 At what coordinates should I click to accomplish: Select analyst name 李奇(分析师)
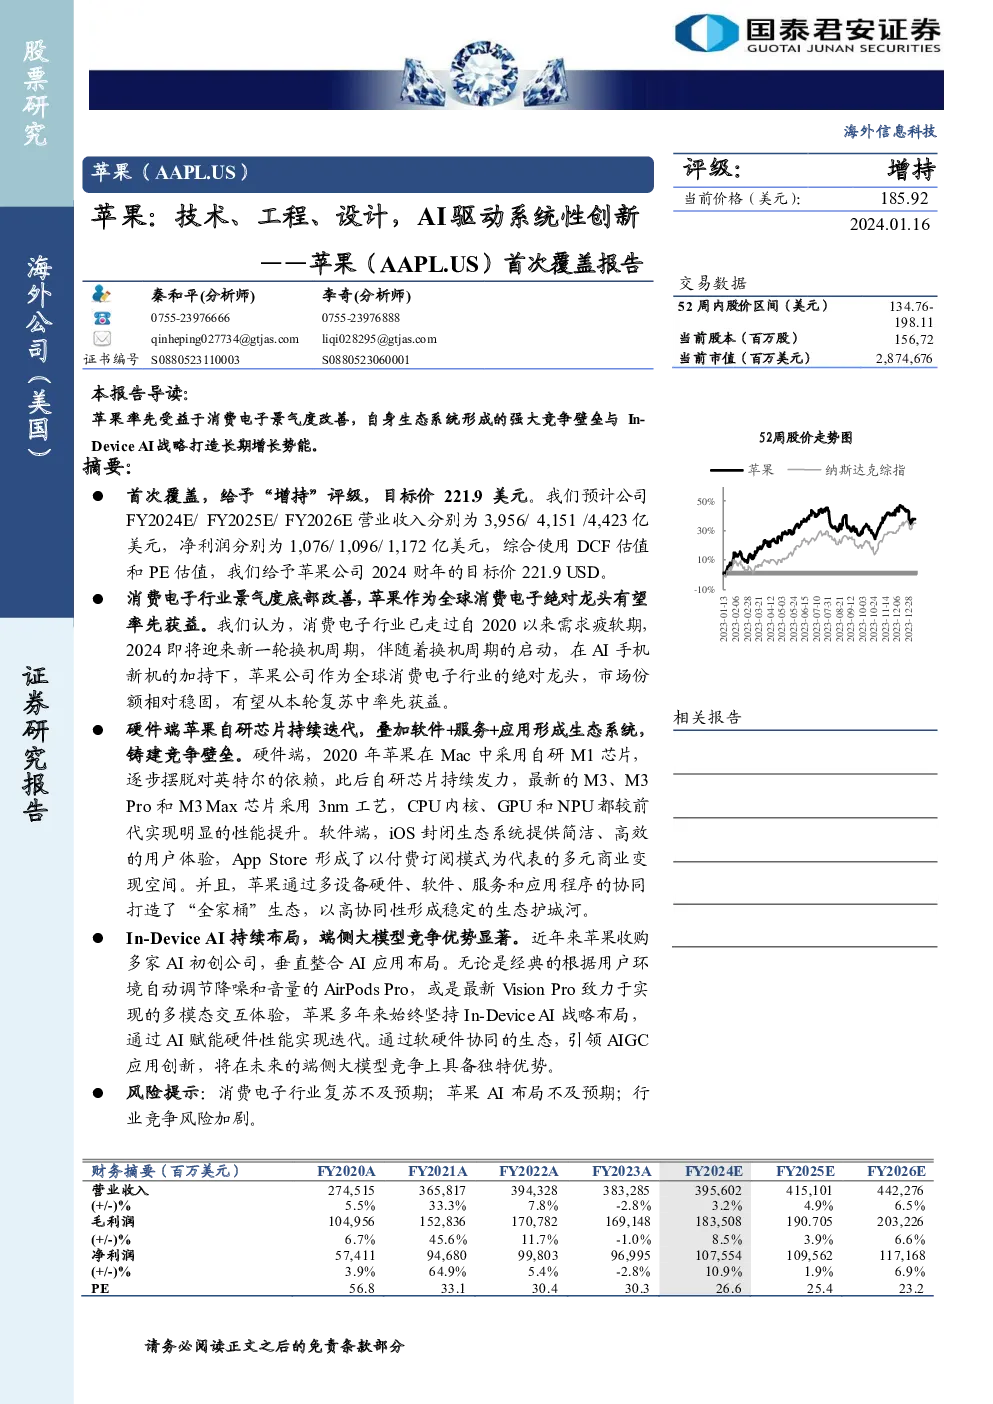click(366, 295)
